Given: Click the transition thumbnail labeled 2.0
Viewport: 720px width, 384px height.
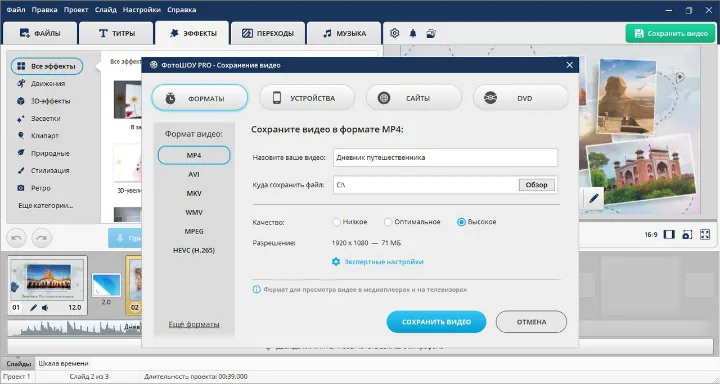Looking at the screenshot, I should (x=106, y=285).
